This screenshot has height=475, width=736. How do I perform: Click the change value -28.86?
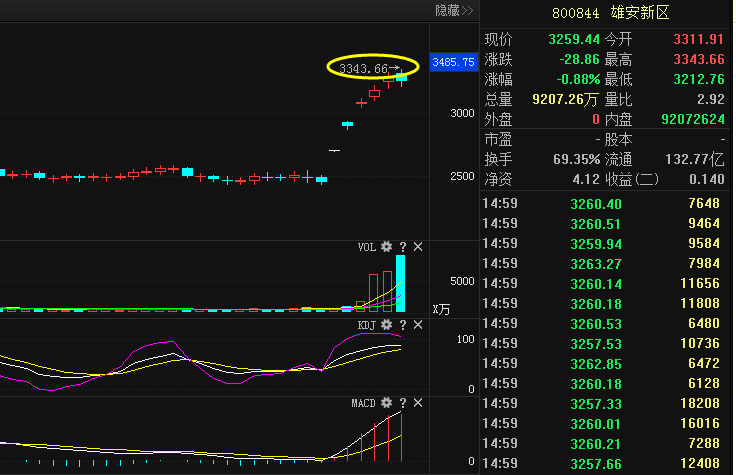pyautogui.click(x=580, y=59)
